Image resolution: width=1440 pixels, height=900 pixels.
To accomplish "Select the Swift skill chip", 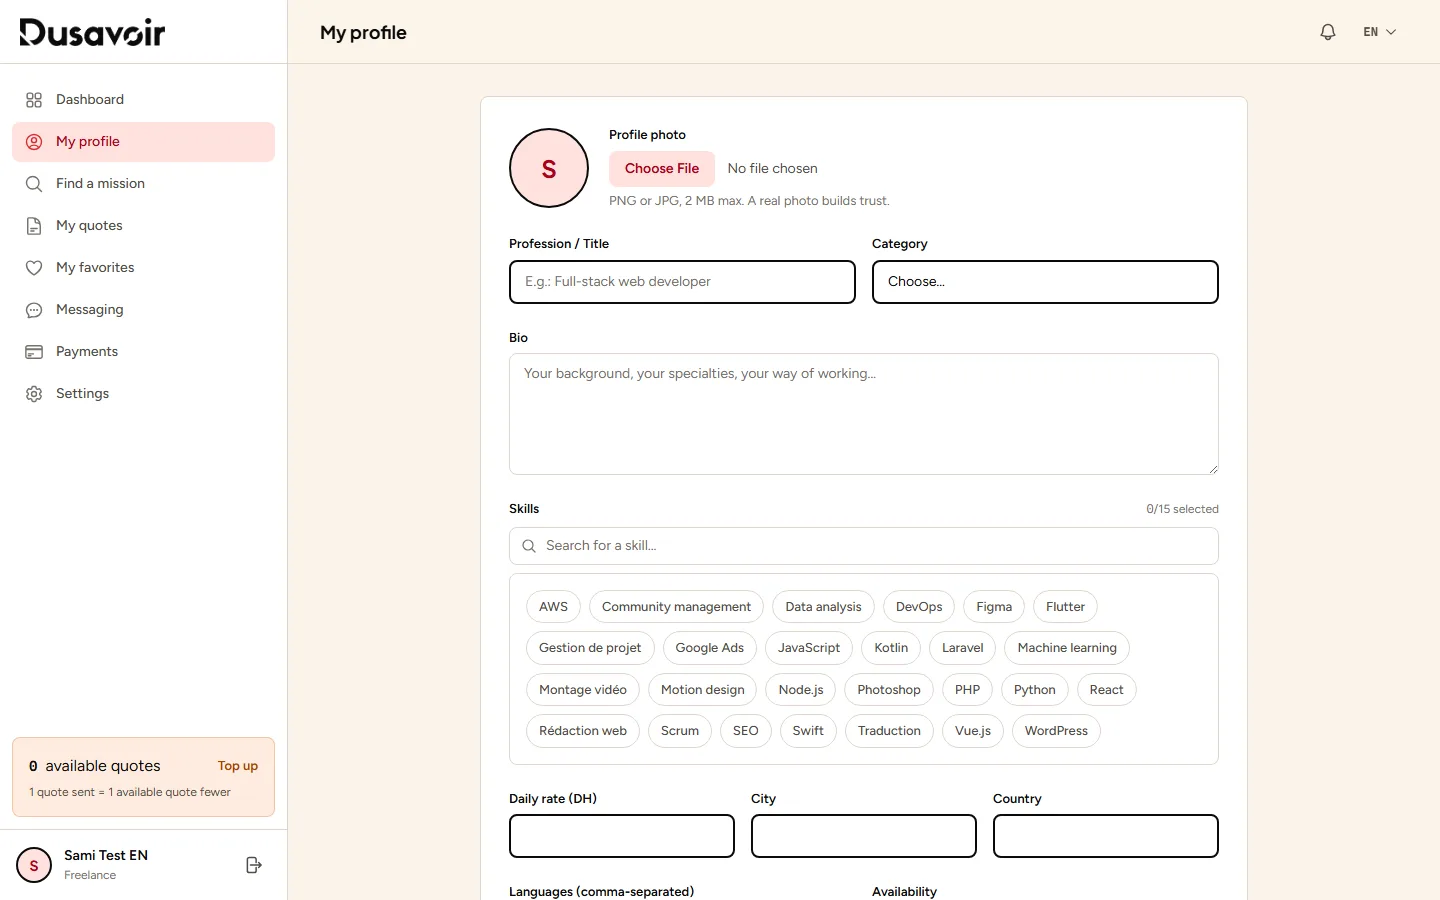I will coord(808,731).
